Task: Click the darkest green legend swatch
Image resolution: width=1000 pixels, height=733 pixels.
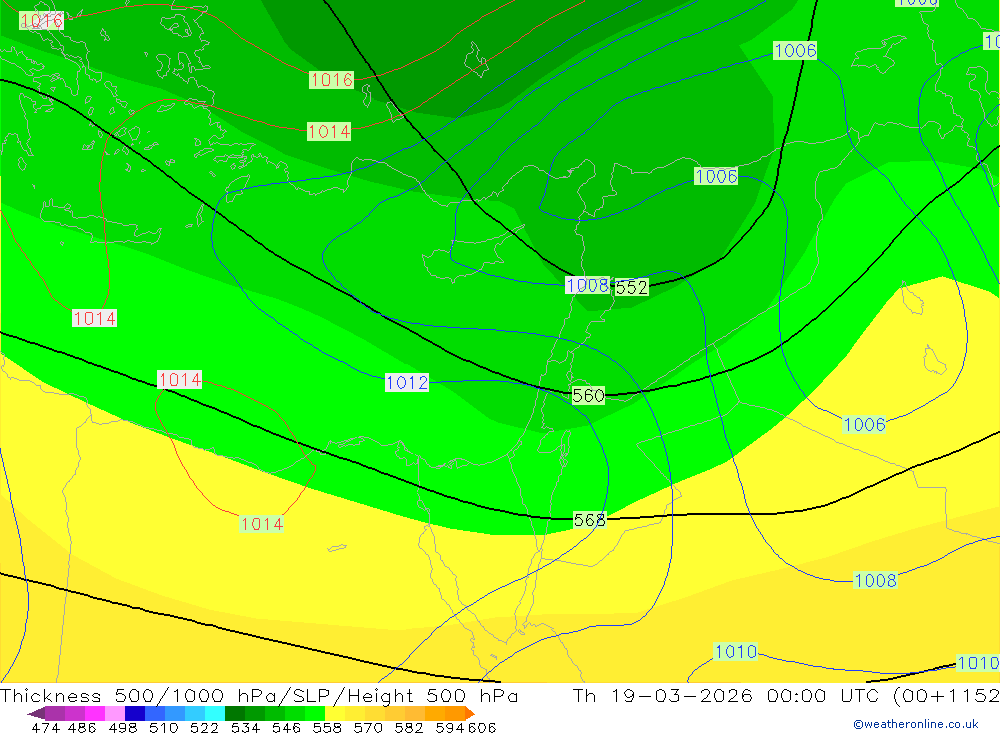Action: [235, 713]
